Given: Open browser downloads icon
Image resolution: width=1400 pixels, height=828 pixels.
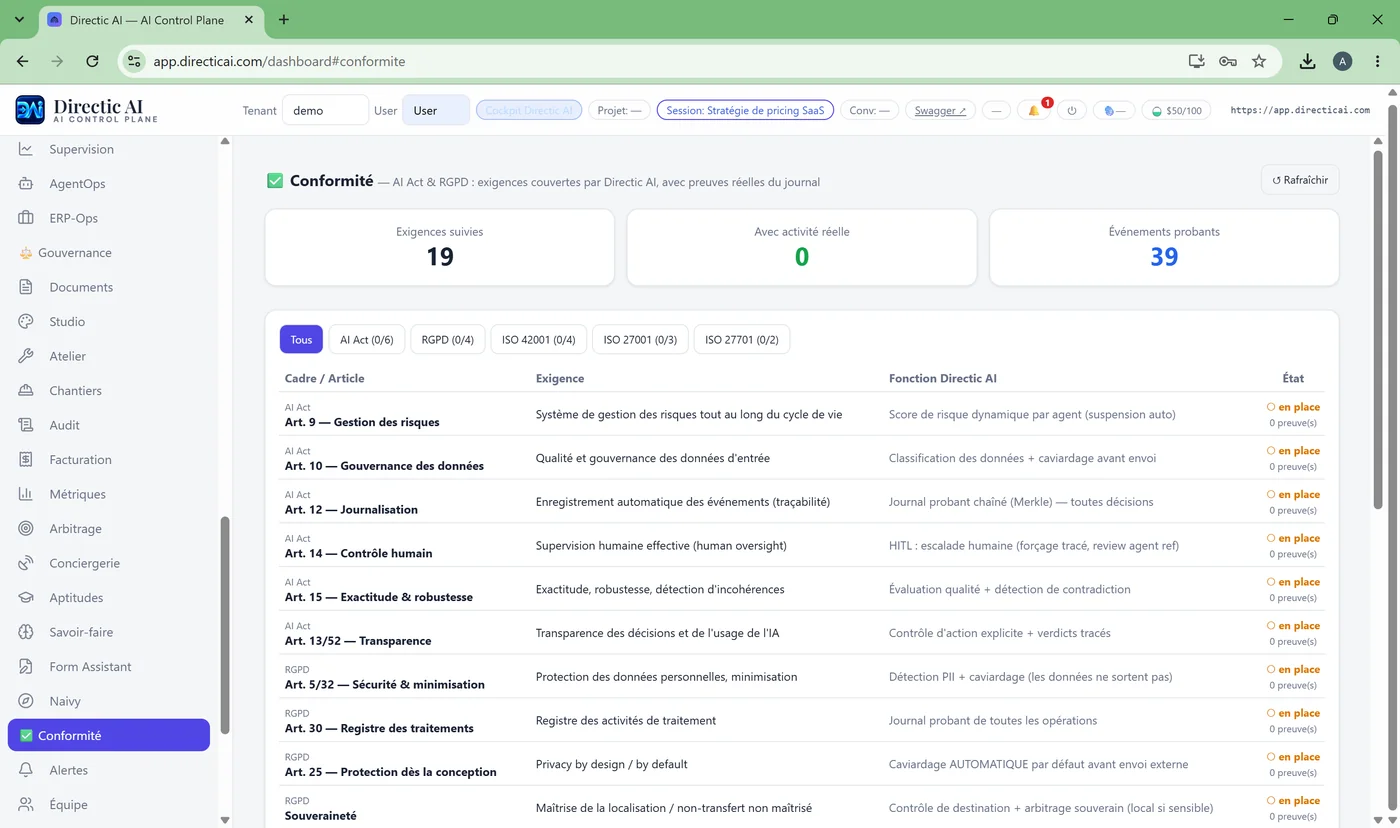Looking at the screenshot, I should pyautogui.click(x=1307, y=61).
